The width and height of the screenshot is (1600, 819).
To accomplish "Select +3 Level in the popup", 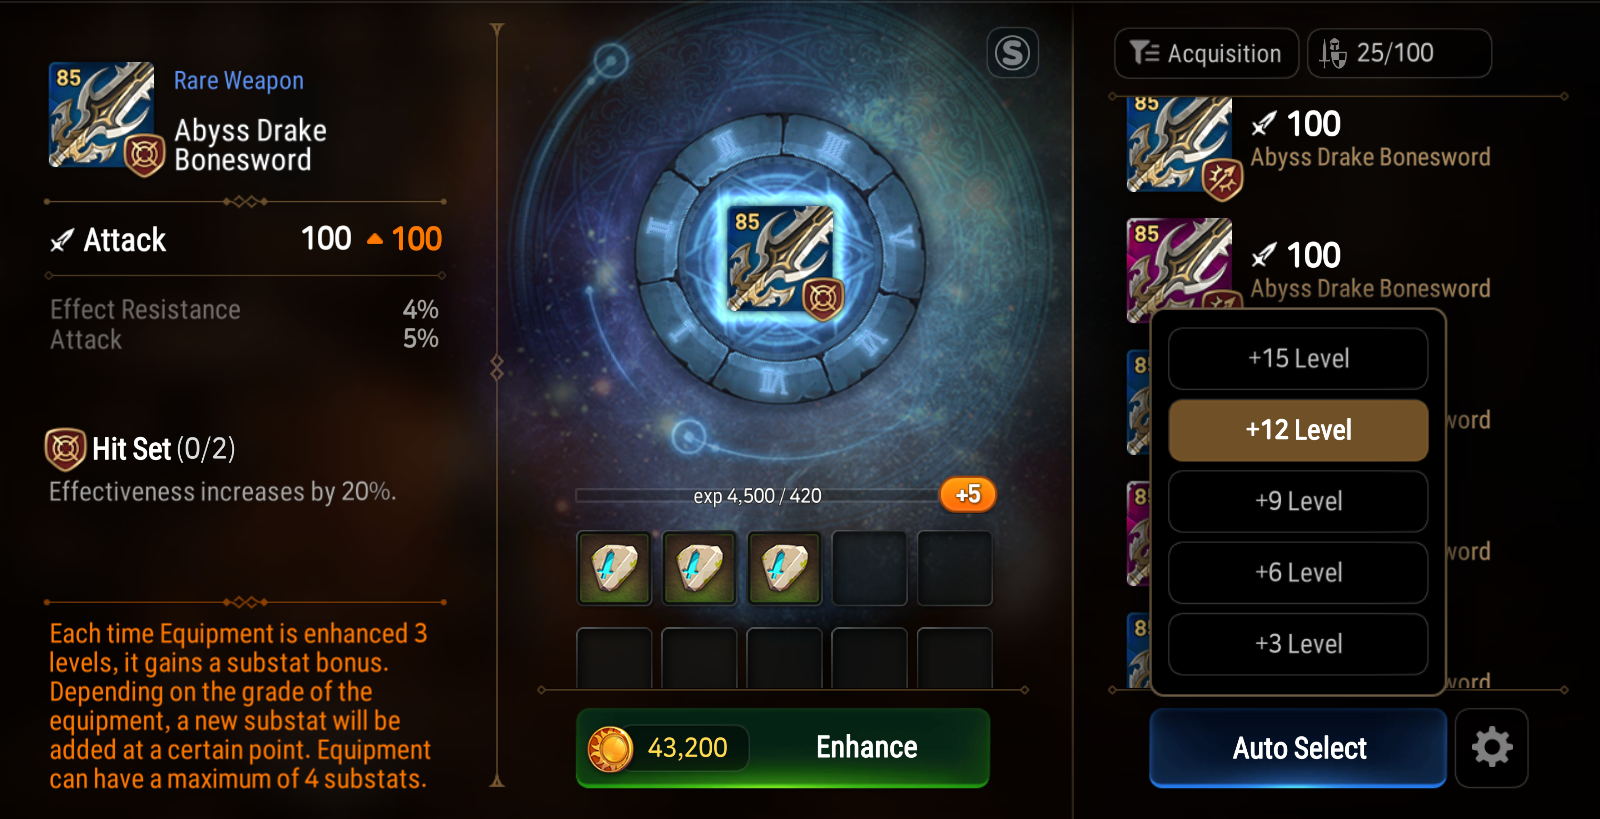I will click(1298, 644).
